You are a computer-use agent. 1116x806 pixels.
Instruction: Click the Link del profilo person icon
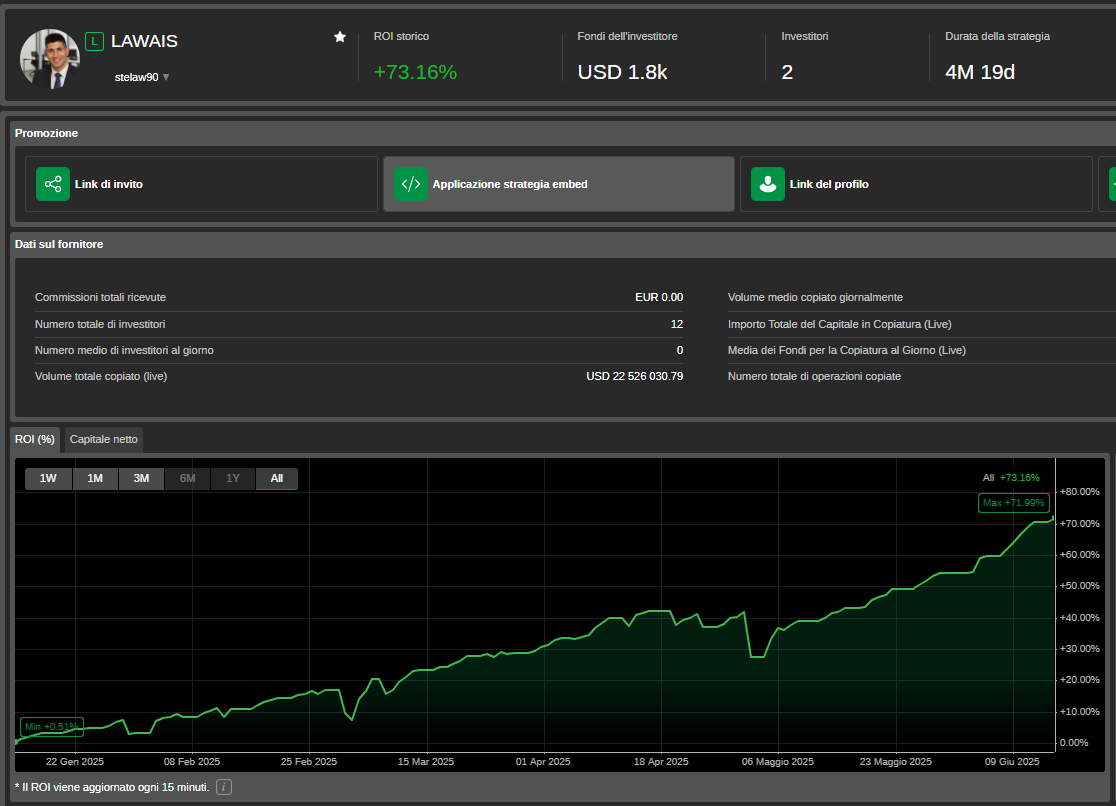pyautogui.click(x=768, y=184)
